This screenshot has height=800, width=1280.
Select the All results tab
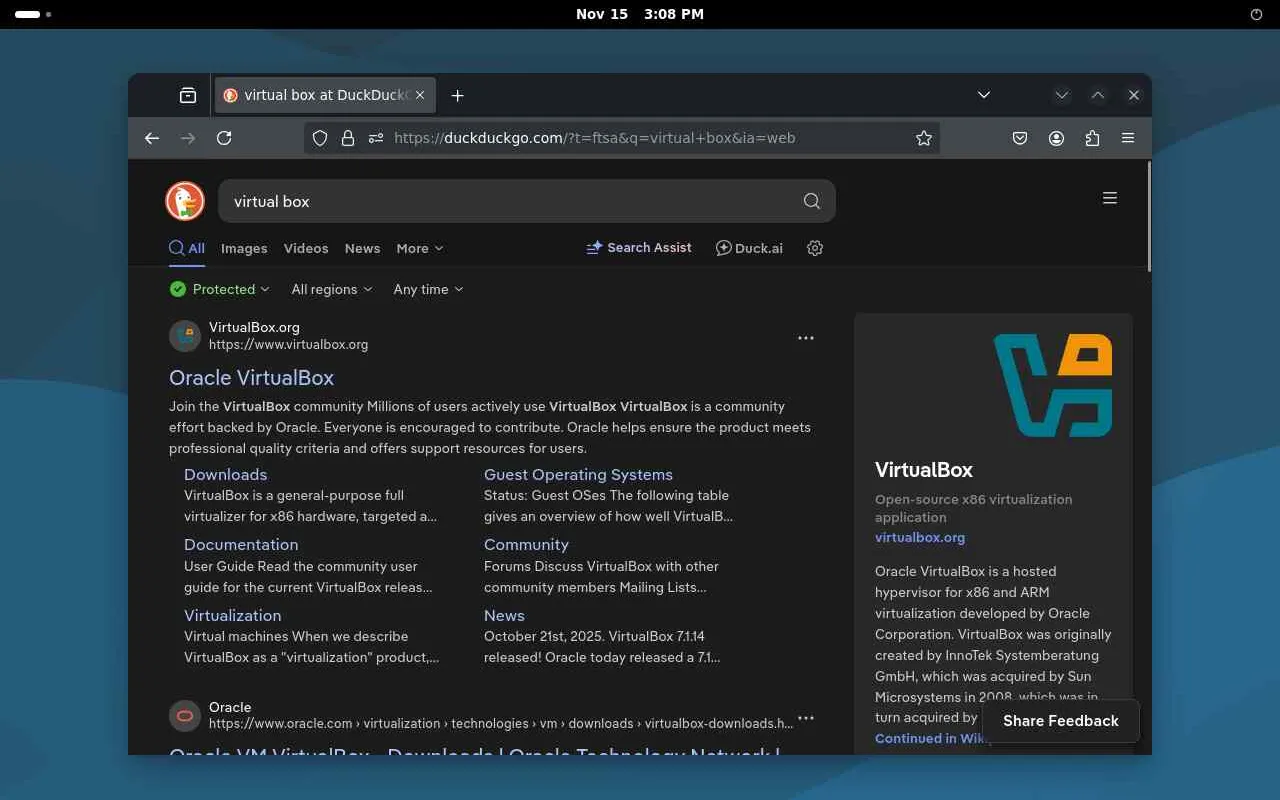pyautogui.click(x=187, y=248)
